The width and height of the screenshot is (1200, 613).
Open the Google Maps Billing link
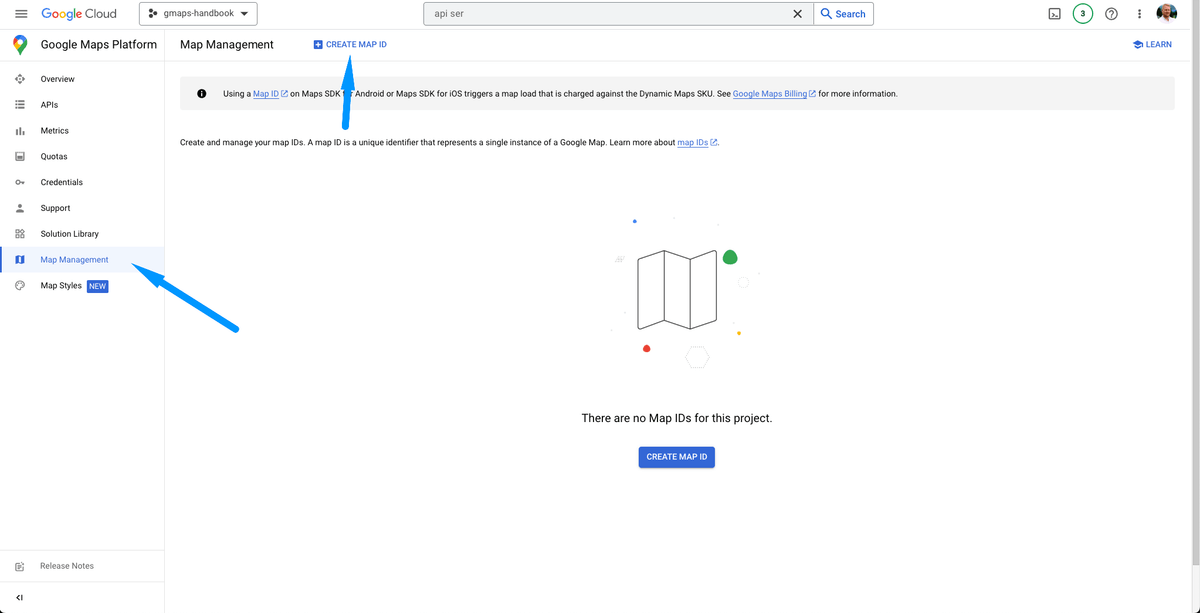(x=770, y=94)
